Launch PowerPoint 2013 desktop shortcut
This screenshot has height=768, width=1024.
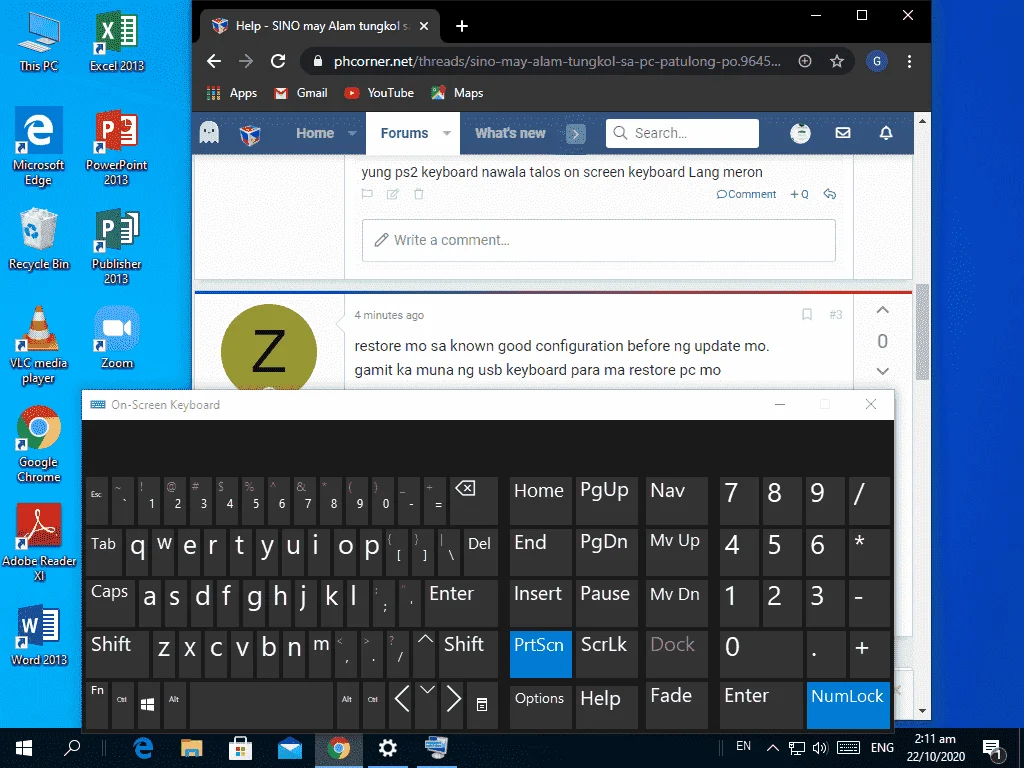click(x=116, y=147)
